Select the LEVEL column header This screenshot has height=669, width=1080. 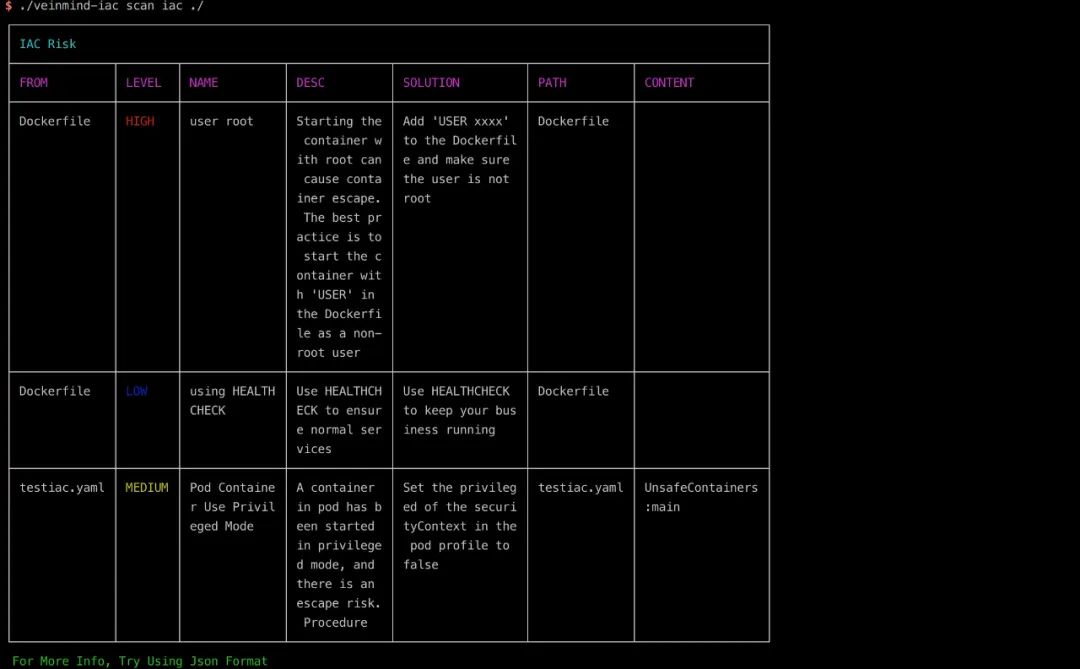(143, 83)
